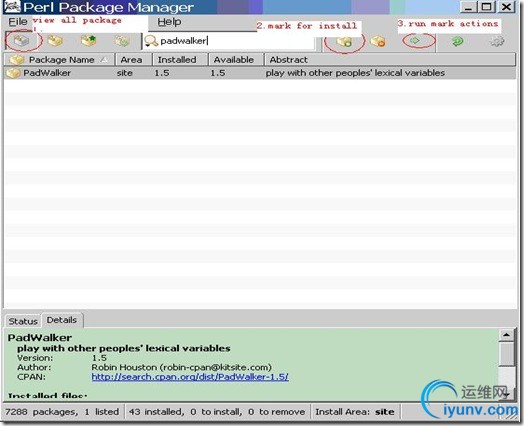Screen dimensions: 524x426
Task: Show only installed packages via toolbar icon
Action: click(55, 41)
